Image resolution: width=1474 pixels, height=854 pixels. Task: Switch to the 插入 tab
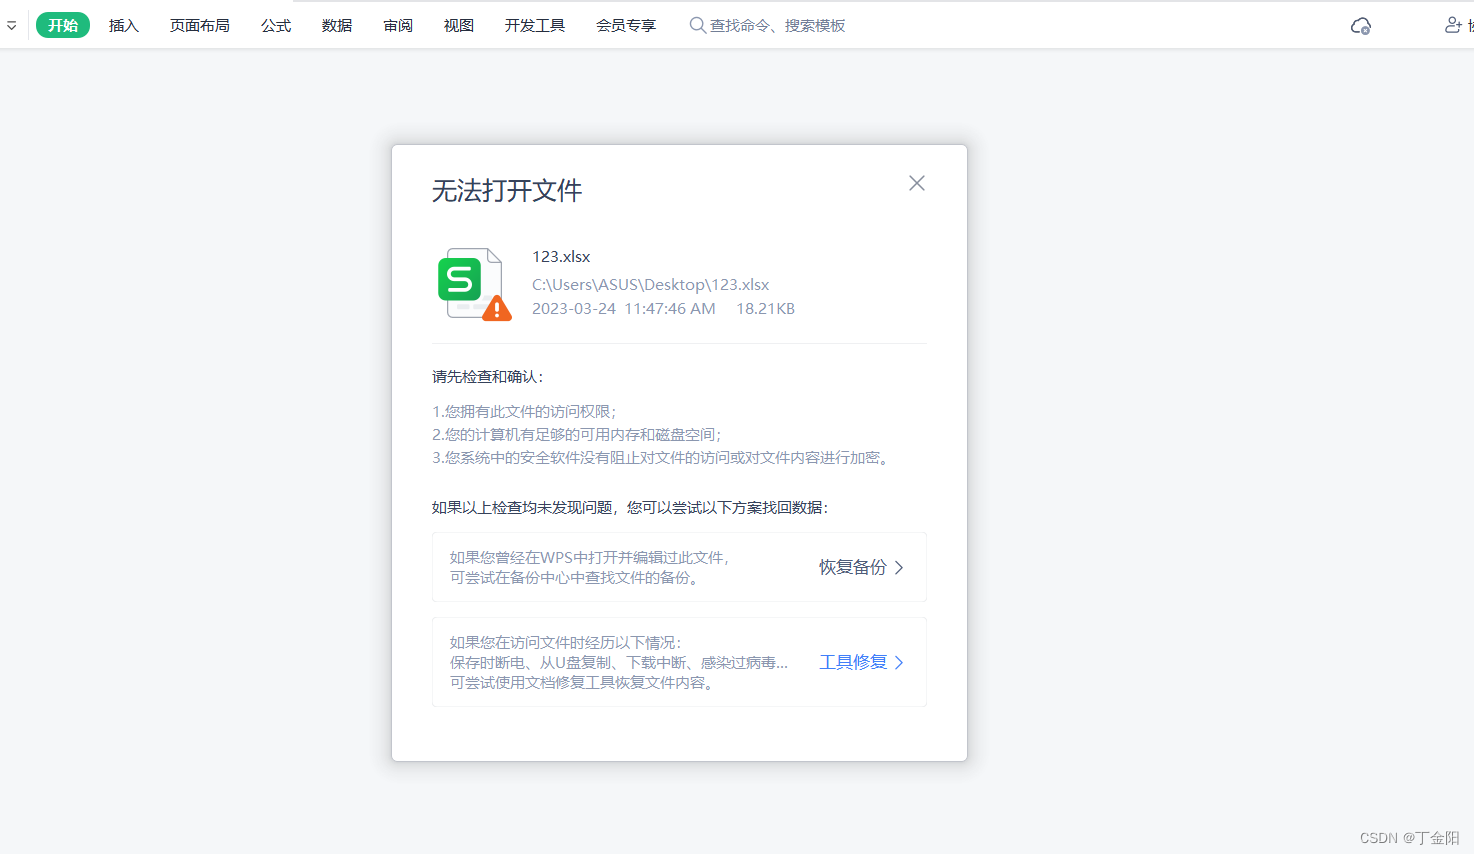point(124,25)
